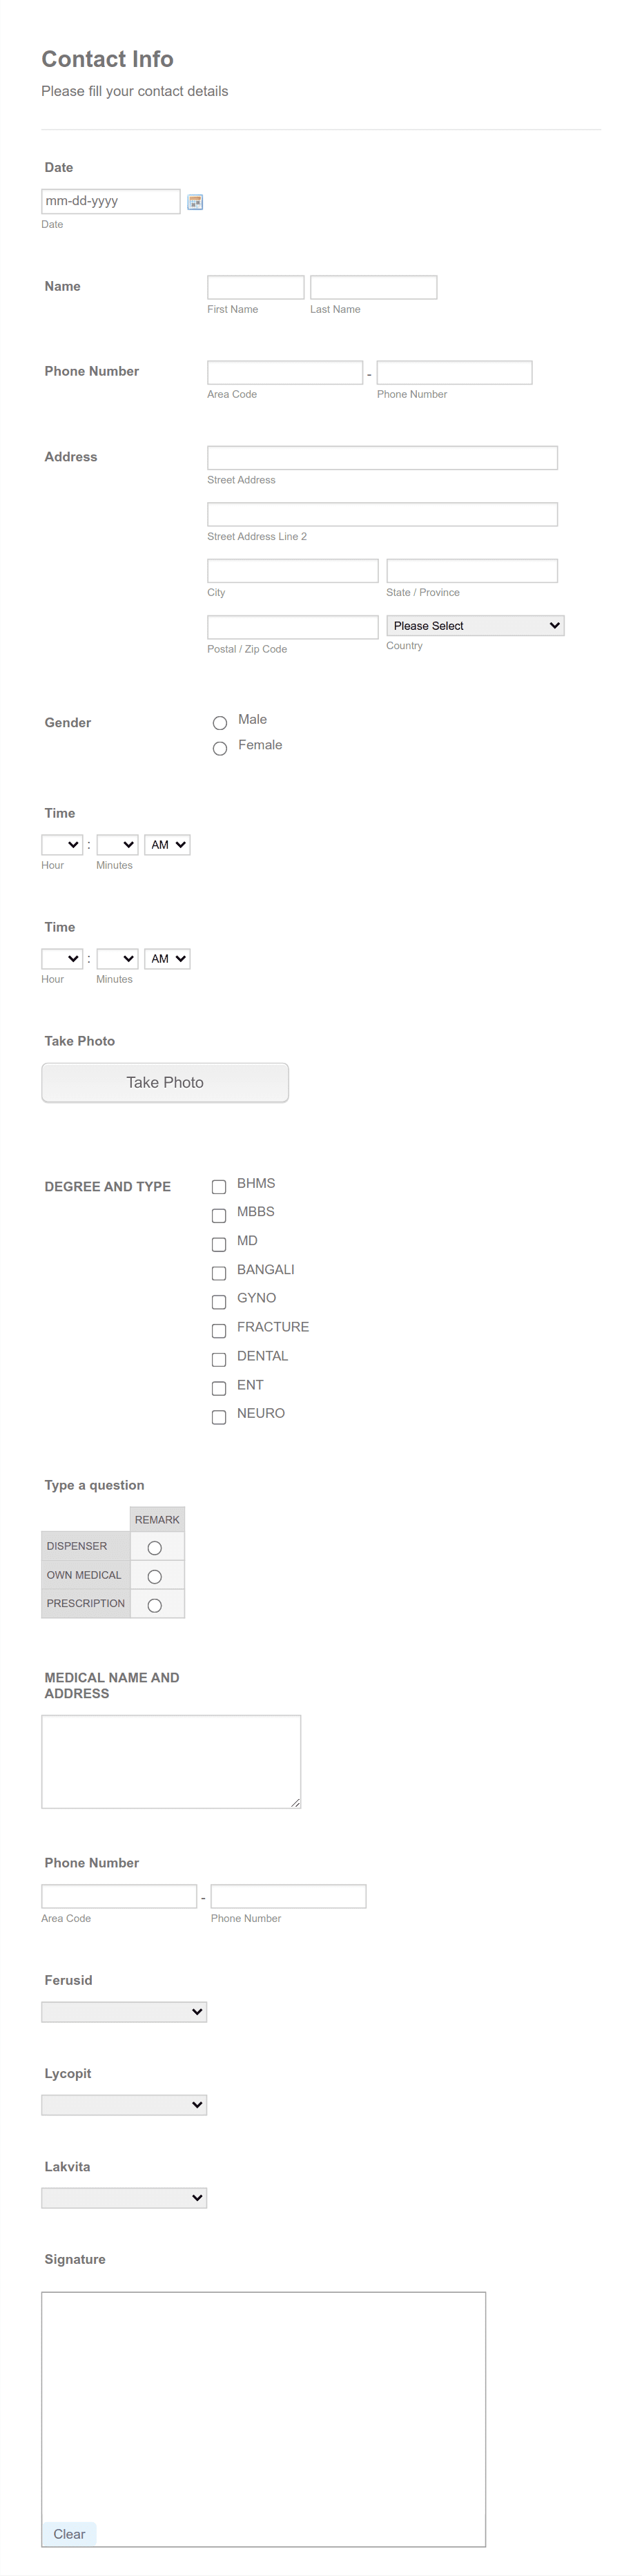
Task: Open the Ferusid dropdown
Action: pyautogui.click(x=123, y=2011)
